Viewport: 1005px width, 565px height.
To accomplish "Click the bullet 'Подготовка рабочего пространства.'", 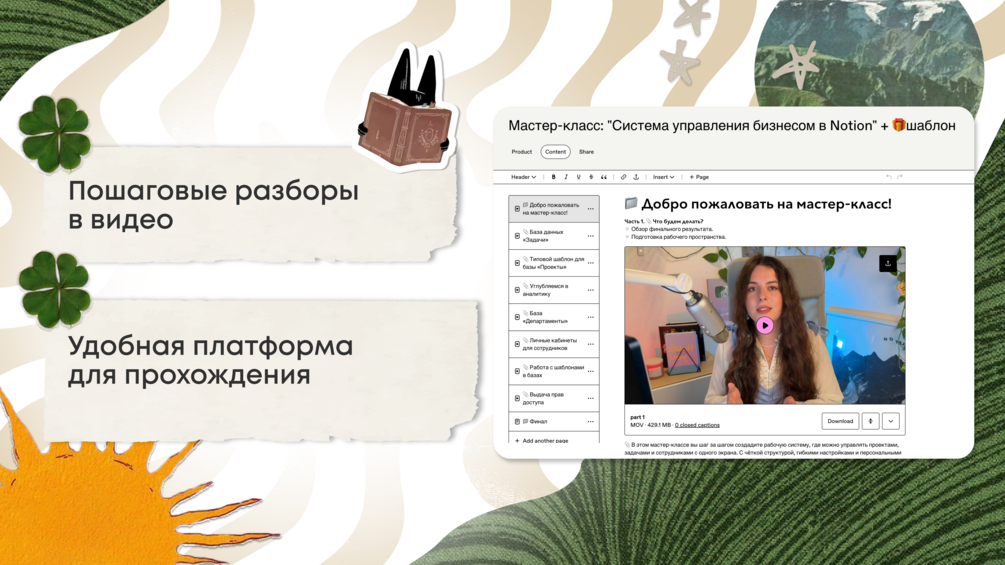I will (x=678, y=237).
